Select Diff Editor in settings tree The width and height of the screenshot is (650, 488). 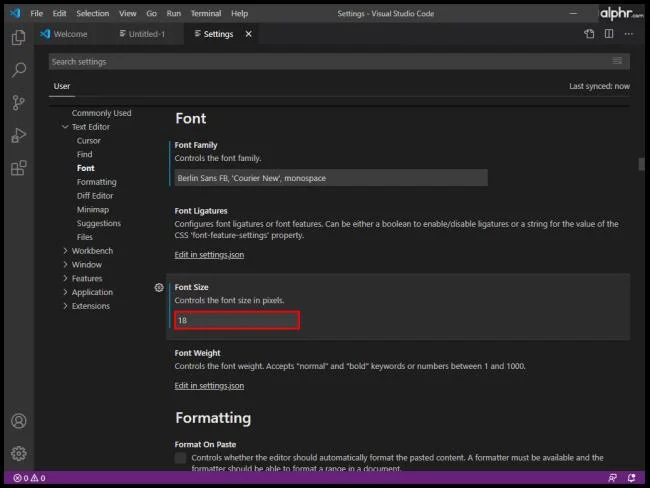[95, 196]
